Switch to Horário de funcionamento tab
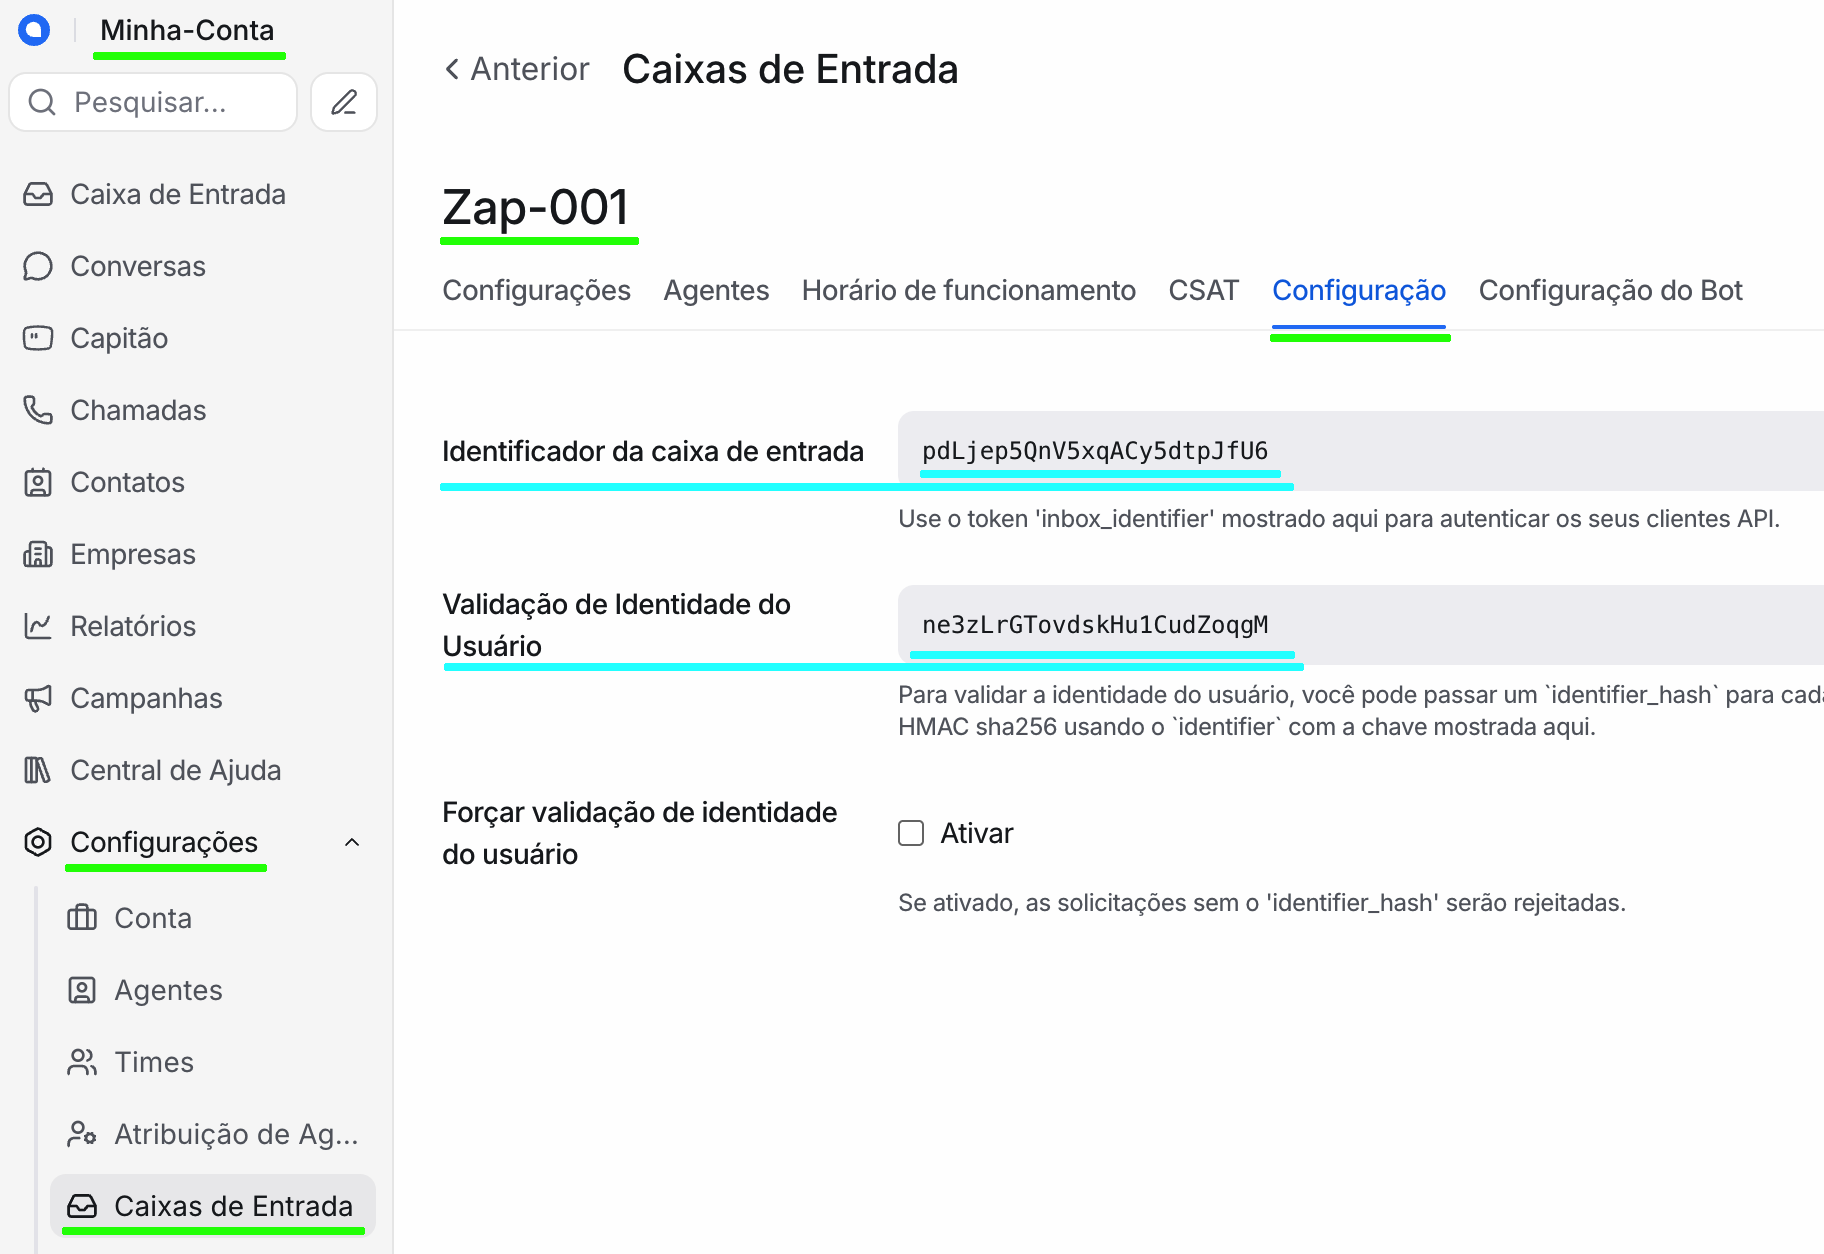Screen dimensions: 1824x1254 pos(968,290)
